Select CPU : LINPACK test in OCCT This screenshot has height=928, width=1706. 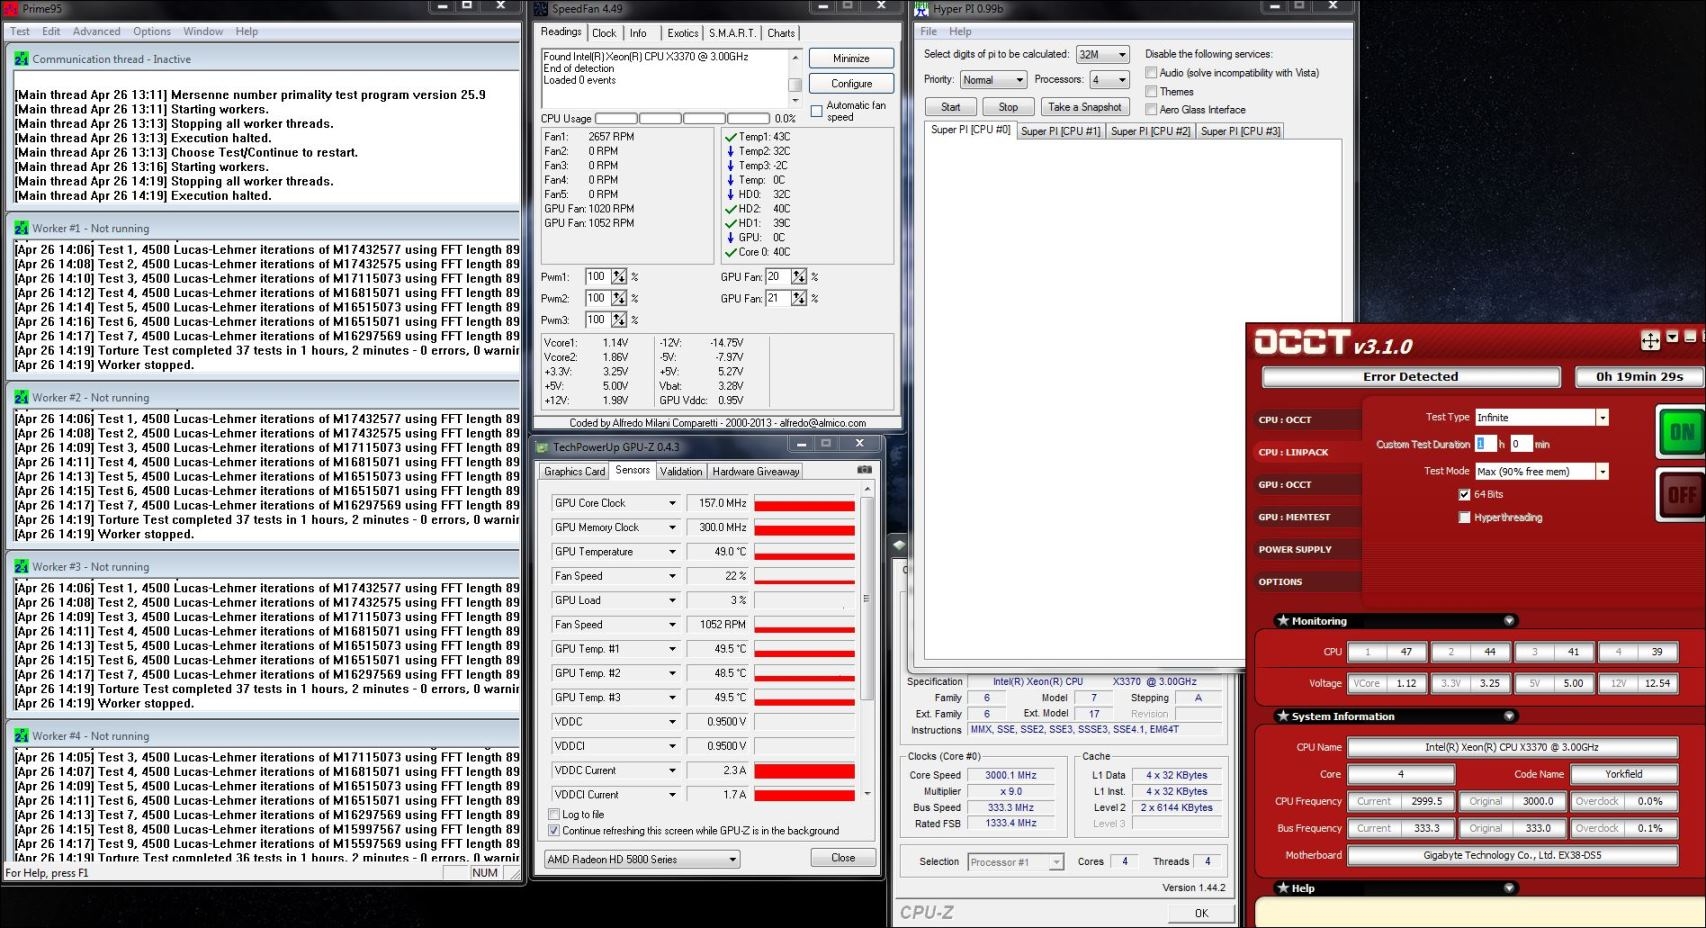(1293, 452)
